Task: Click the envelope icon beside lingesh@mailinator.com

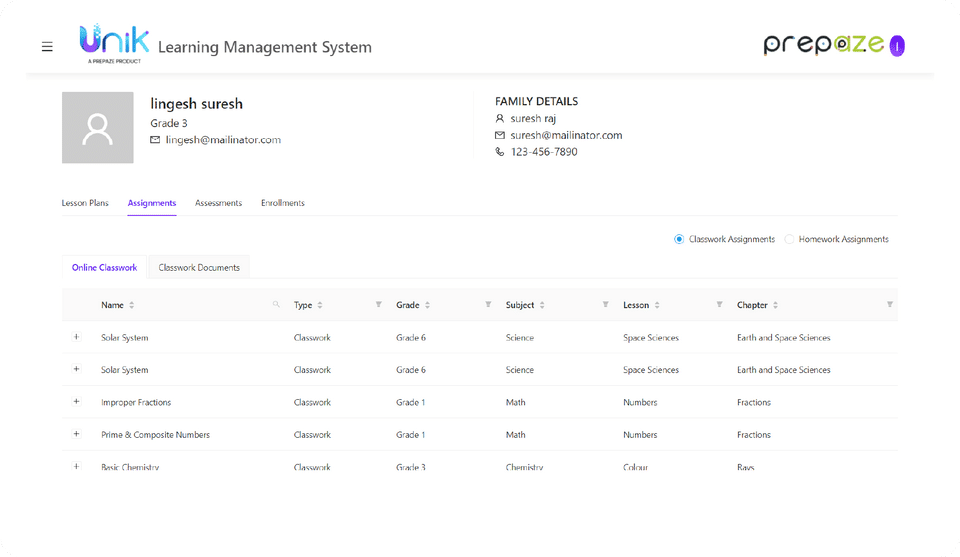Action: click(155, 140)
